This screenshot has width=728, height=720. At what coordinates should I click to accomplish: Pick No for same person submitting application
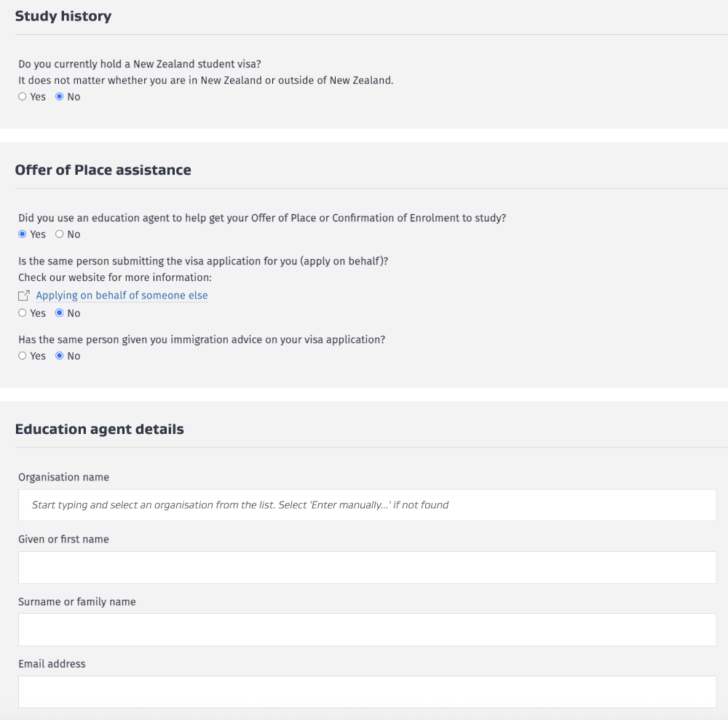[x=59, y=312]
